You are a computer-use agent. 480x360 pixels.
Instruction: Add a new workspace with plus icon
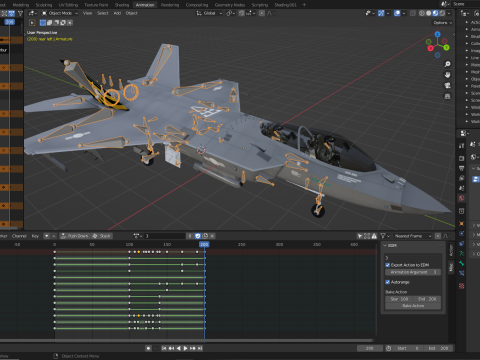(x=304, y=5)
